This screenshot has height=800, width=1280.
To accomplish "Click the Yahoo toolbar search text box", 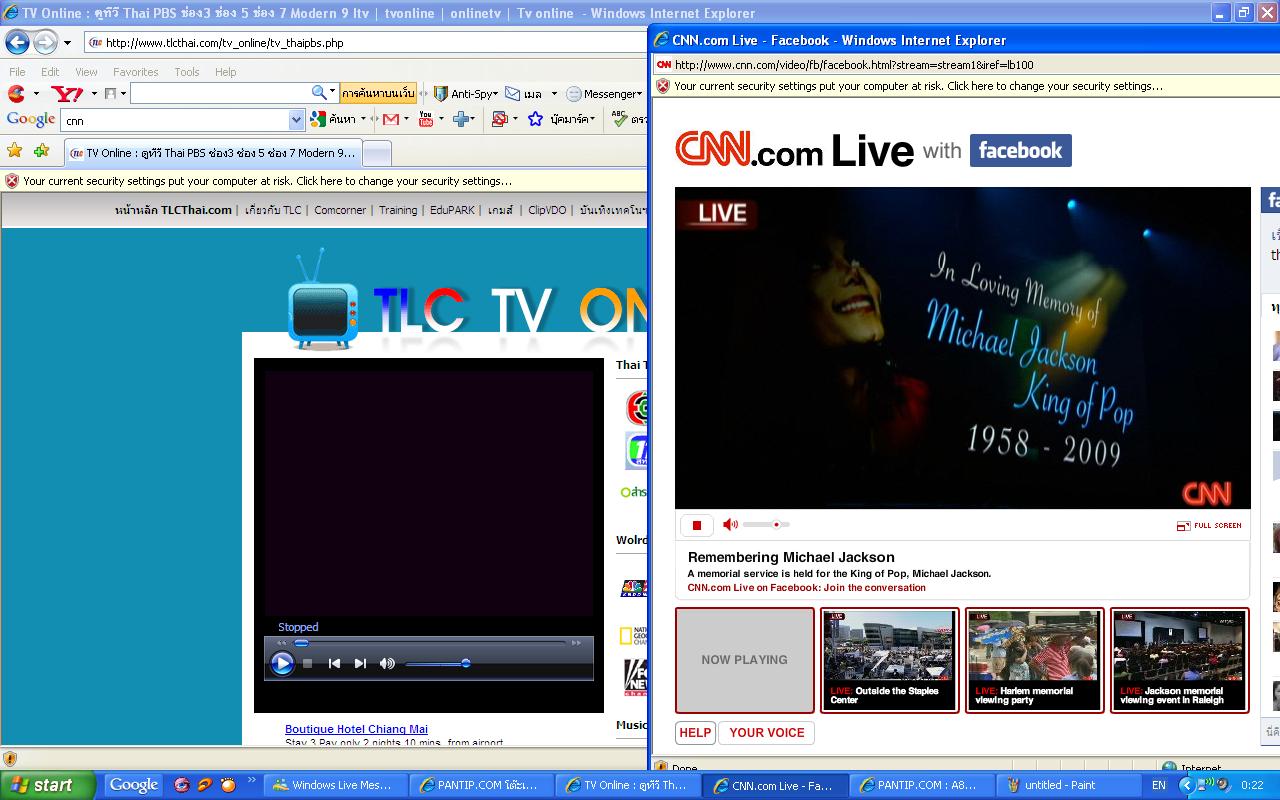I will [x=220, y=93].
